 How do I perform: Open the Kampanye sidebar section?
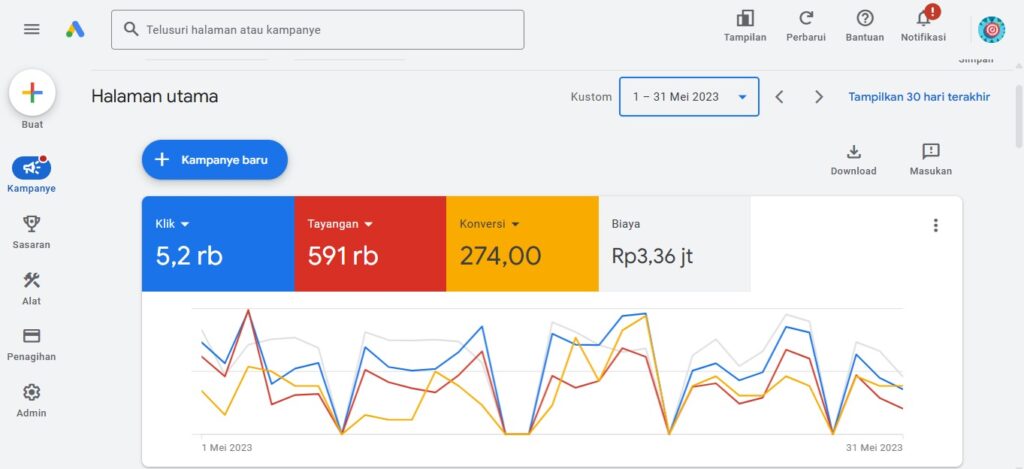(x=31, y=168)
